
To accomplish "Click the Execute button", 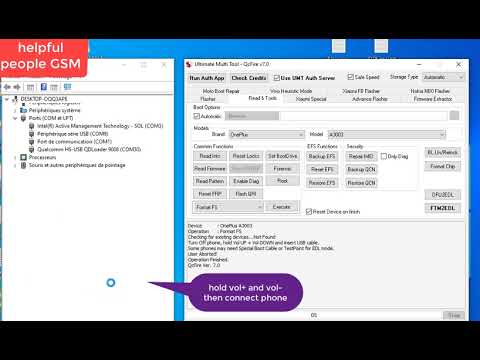I will point(282,207).
